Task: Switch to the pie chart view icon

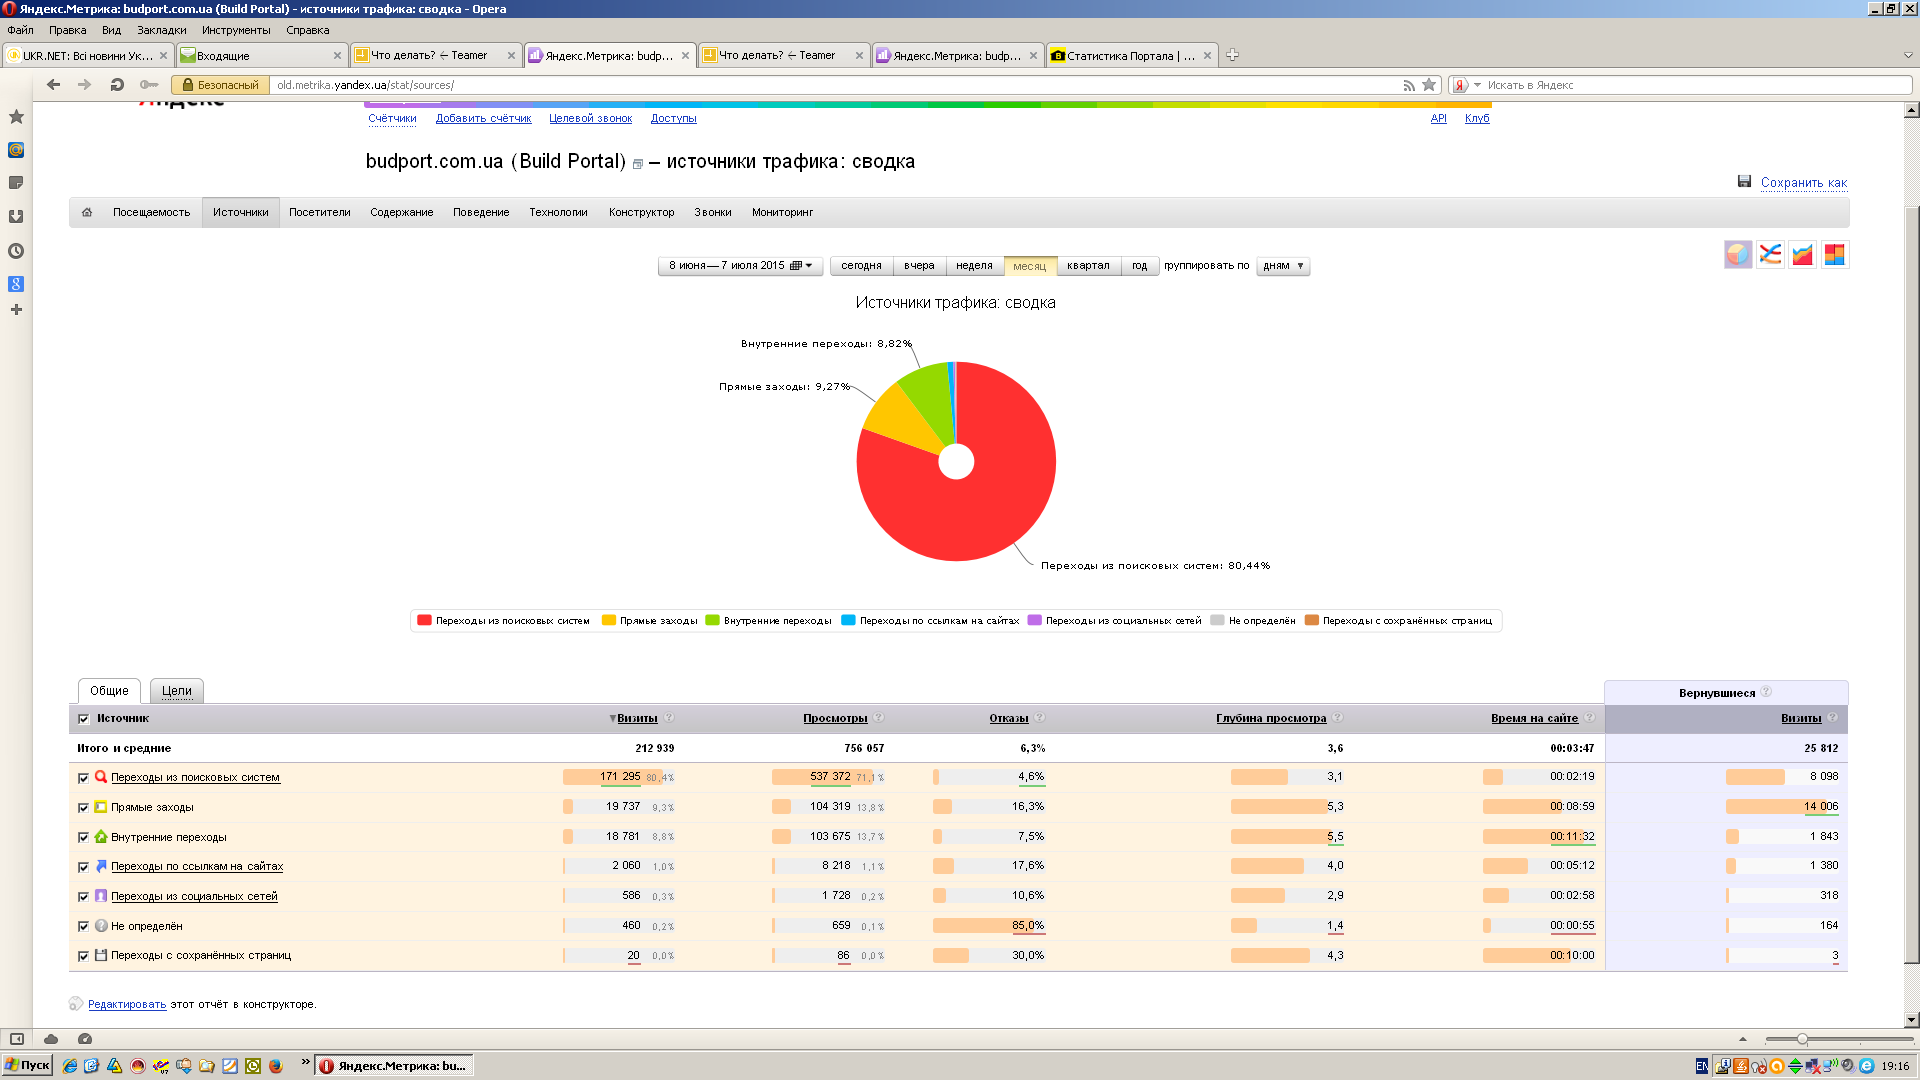Action: (x=1738, y=255)
